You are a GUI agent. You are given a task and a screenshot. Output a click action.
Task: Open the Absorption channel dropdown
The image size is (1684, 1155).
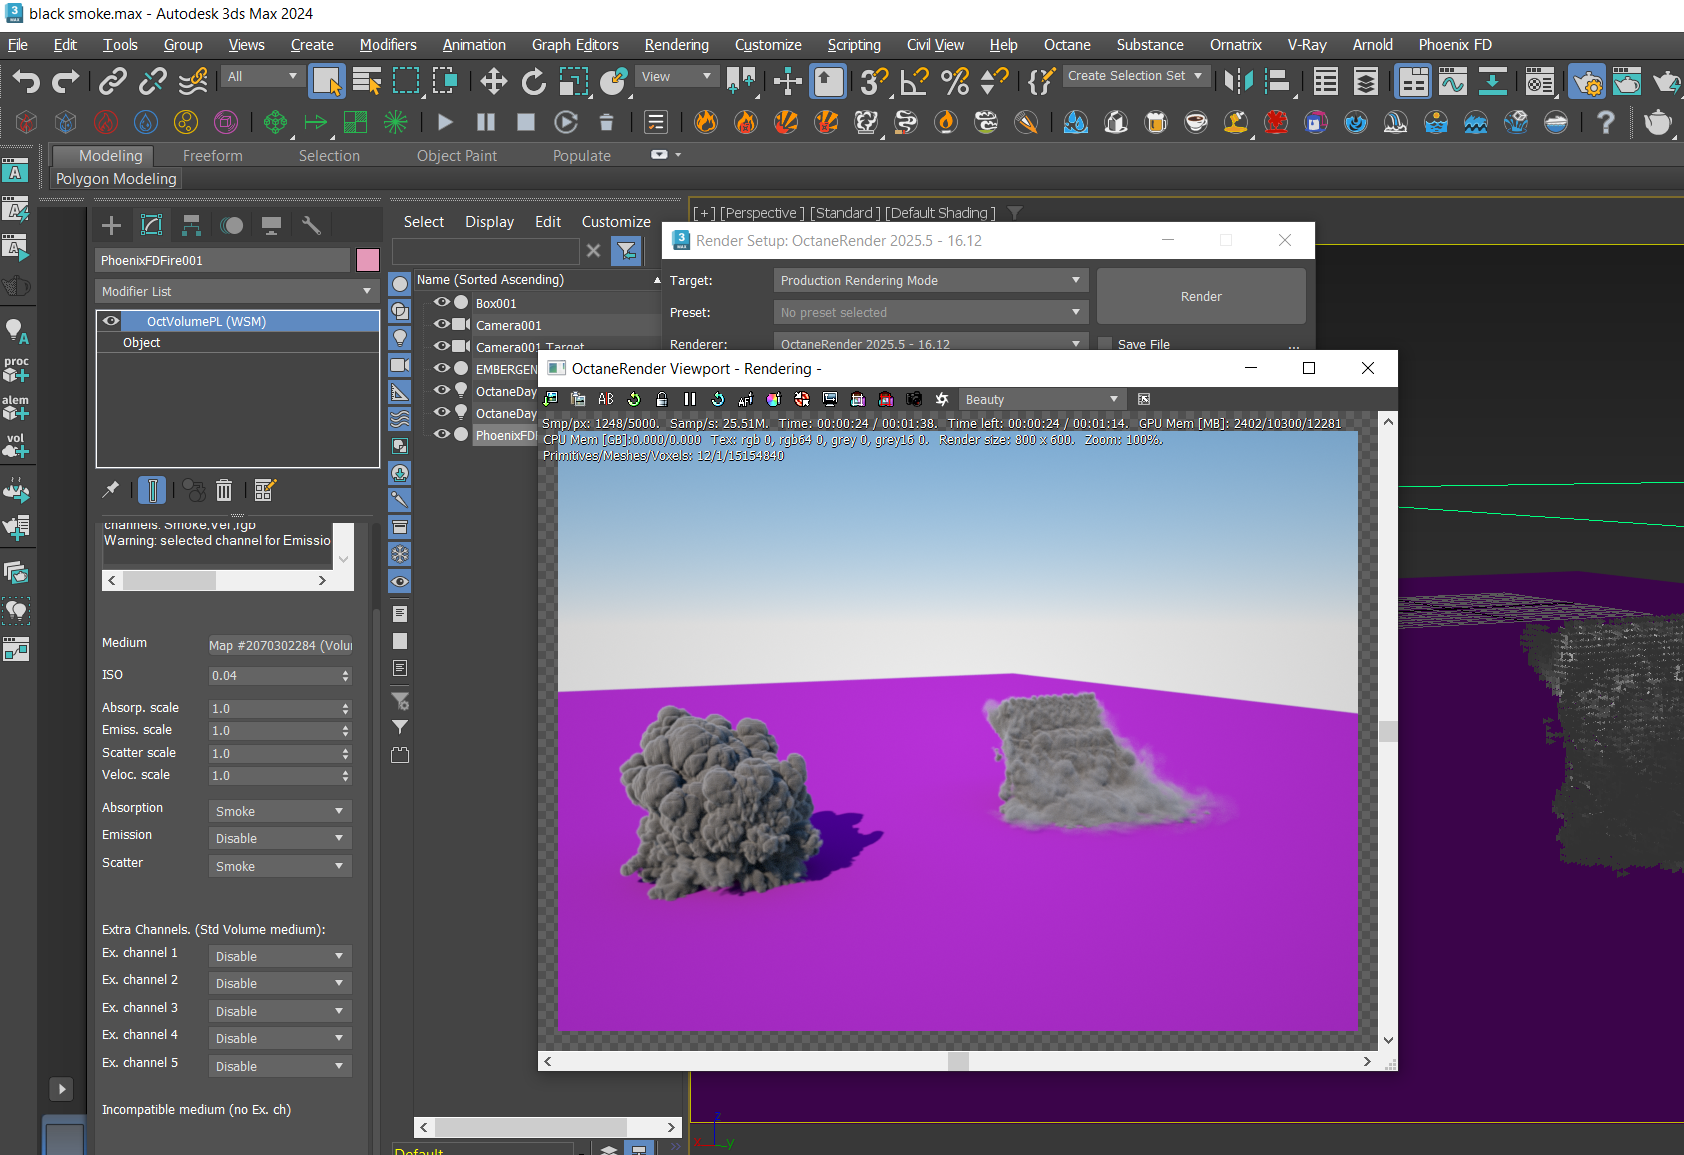[x=279, y=811]
